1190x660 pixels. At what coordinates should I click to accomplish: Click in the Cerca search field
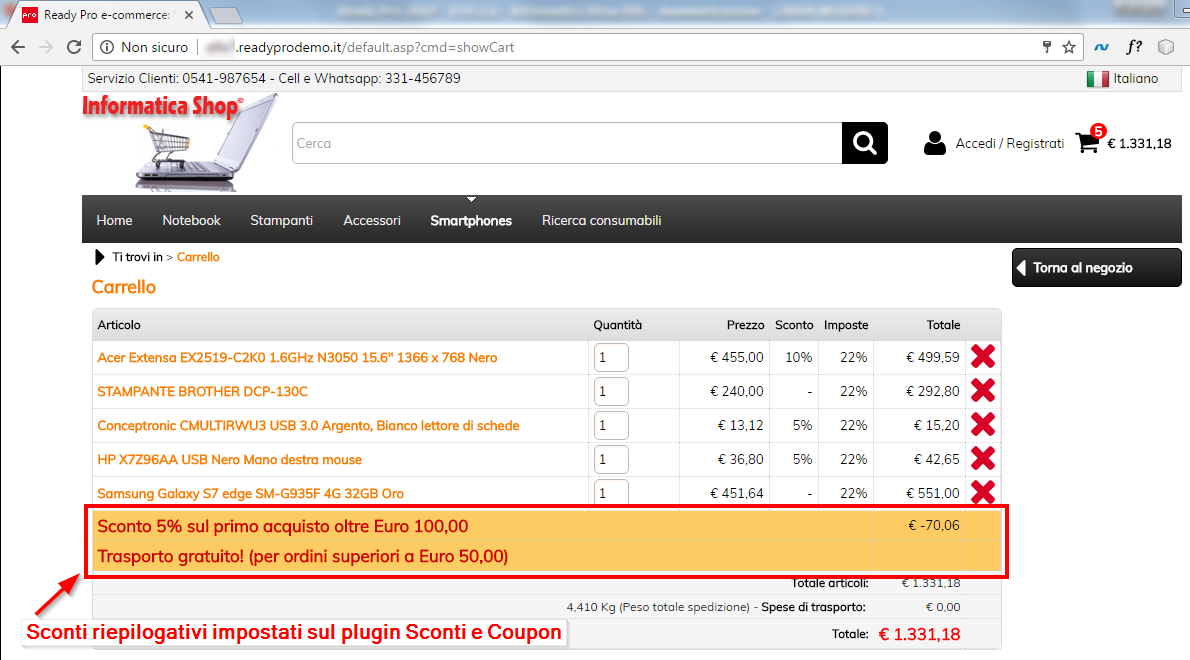point(567,143)
